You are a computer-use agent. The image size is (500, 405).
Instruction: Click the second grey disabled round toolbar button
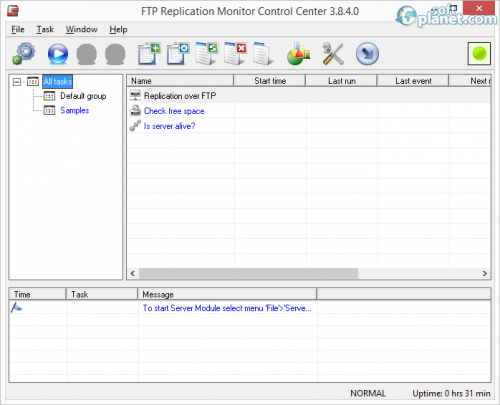pos(115,54)
